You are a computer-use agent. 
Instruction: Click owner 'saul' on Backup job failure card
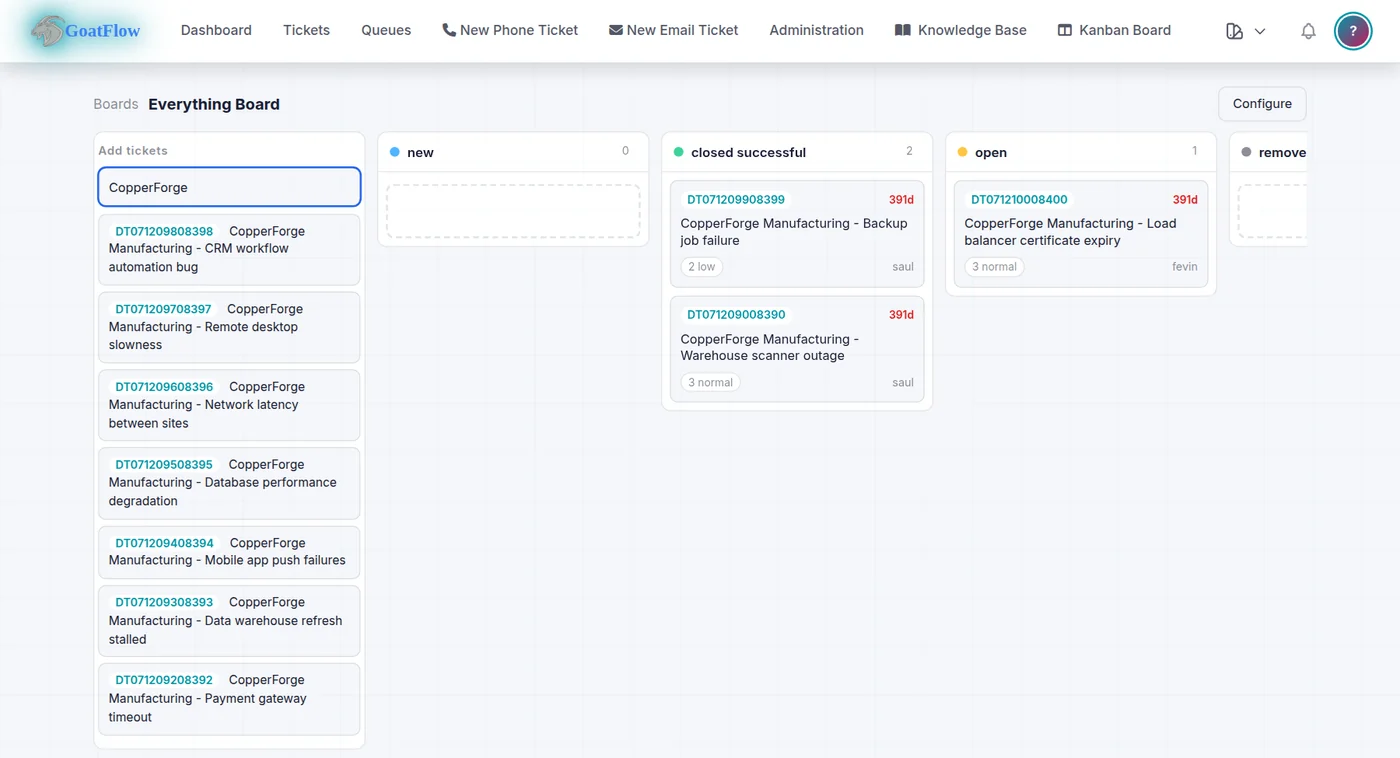pos(903,267)
